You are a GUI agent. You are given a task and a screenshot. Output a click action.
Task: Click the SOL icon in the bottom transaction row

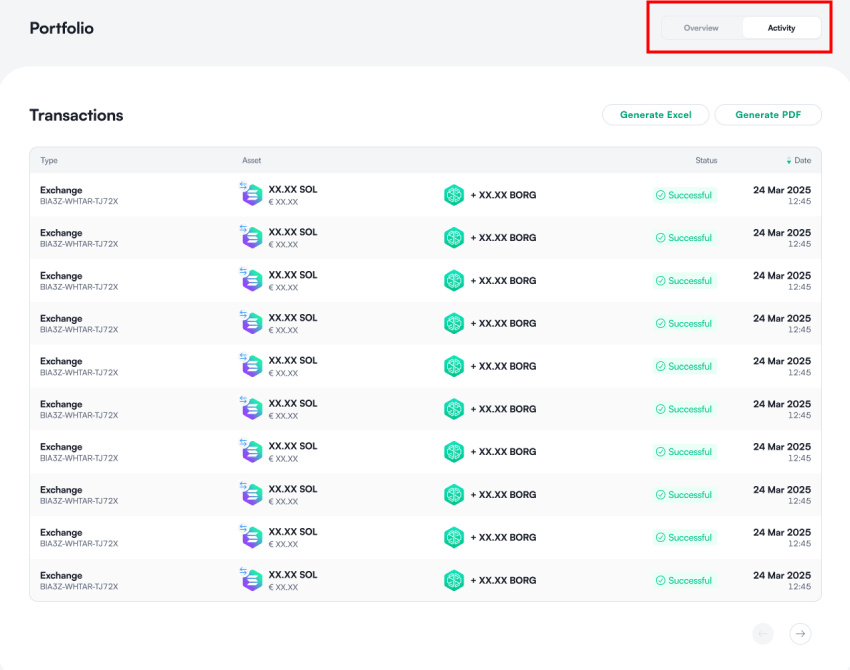tap(251, 580)
